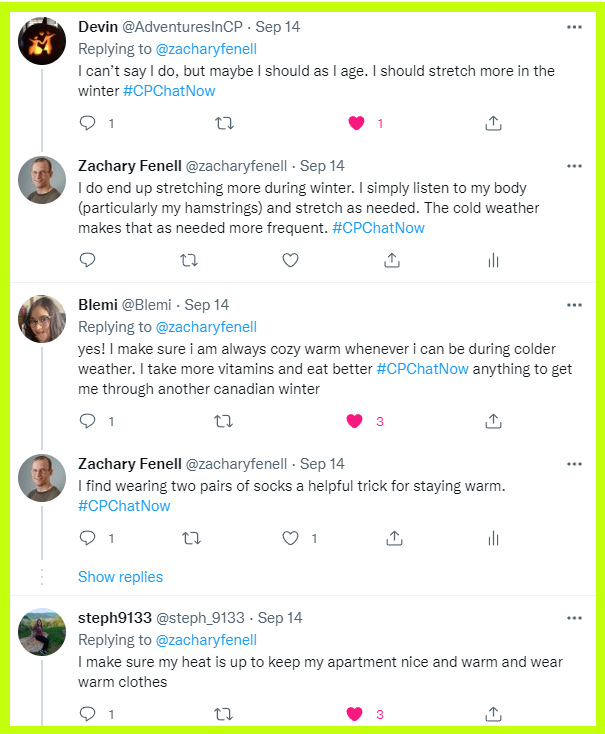
Task: Retweet Devin's stretching tweet
Action: click(224, 123)
